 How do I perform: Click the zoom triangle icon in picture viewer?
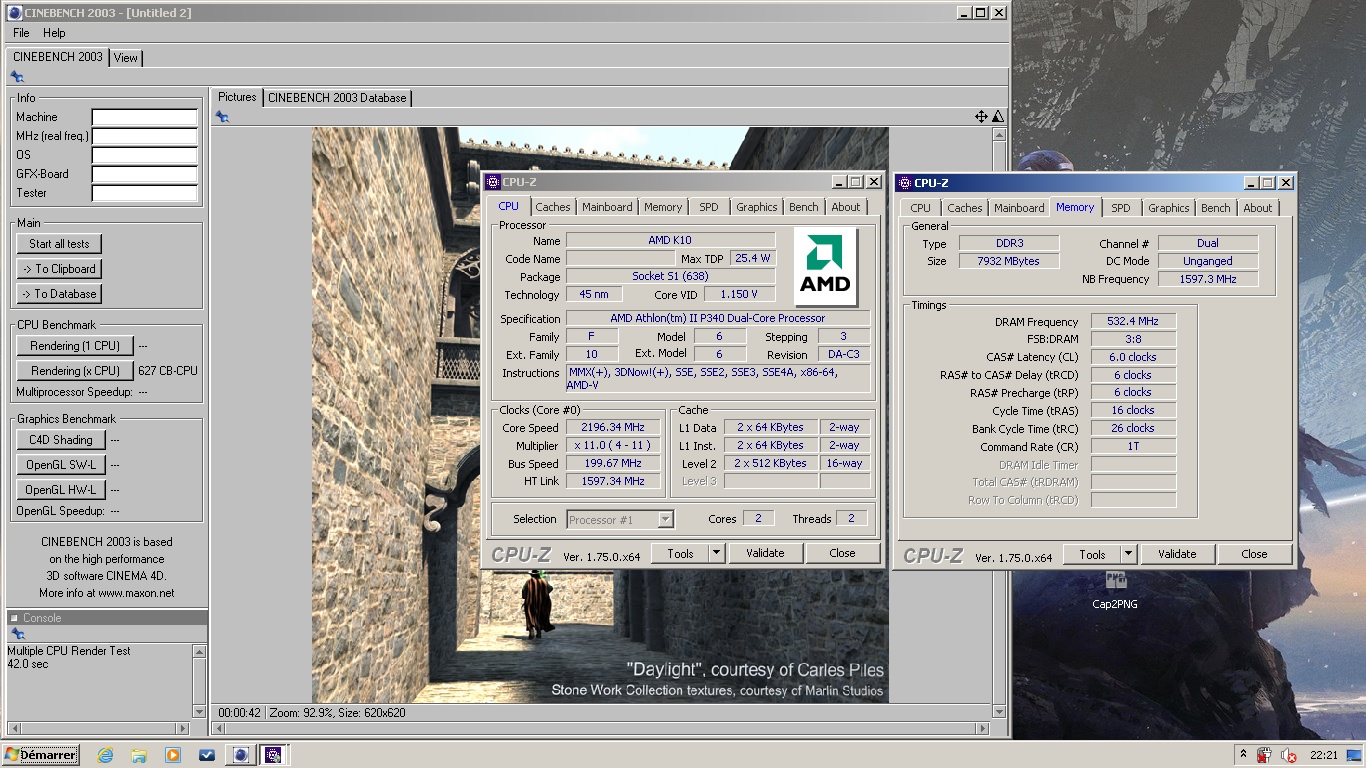pyautogui.click(x=997, y=117)
